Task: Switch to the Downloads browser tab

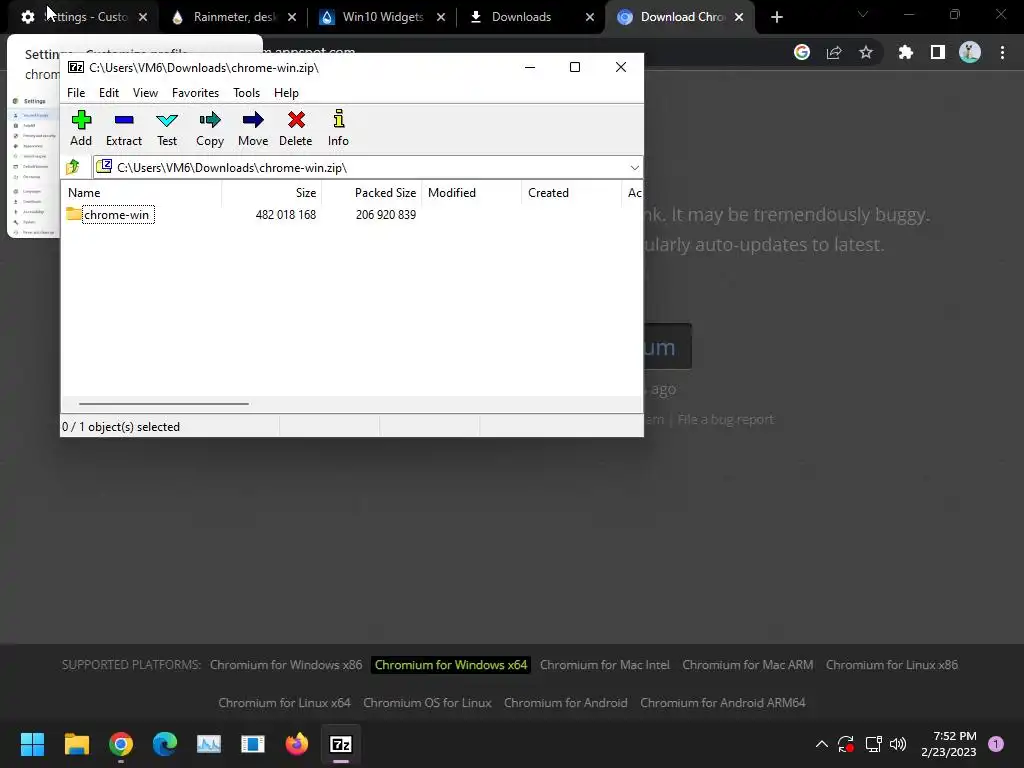Action: click(531, 17)
